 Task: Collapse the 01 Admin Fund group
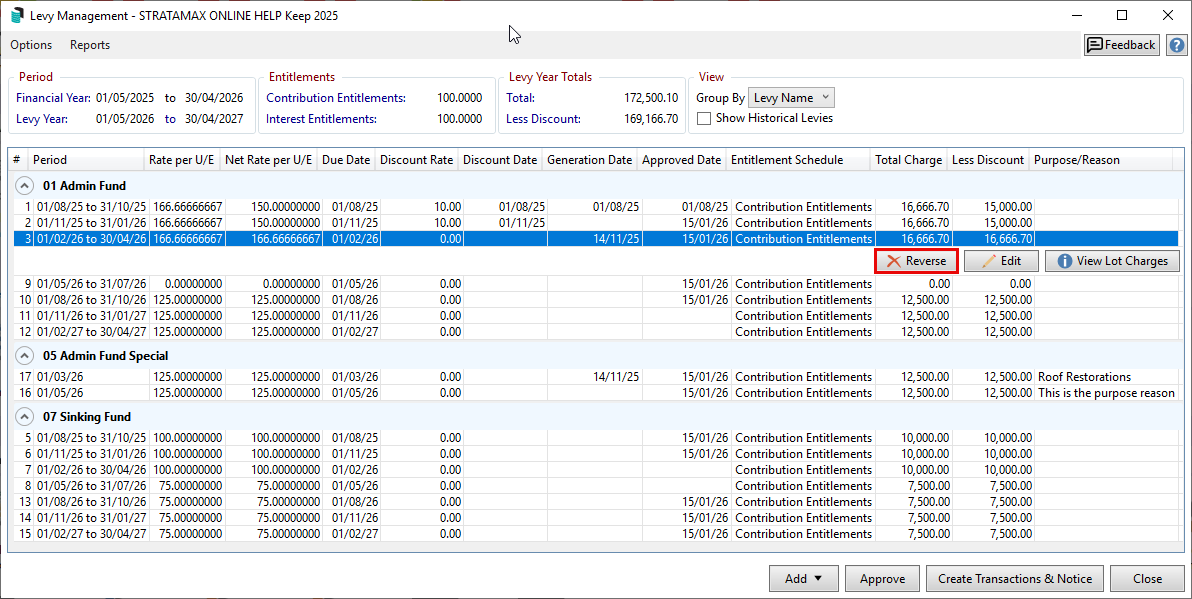point(24,185)
